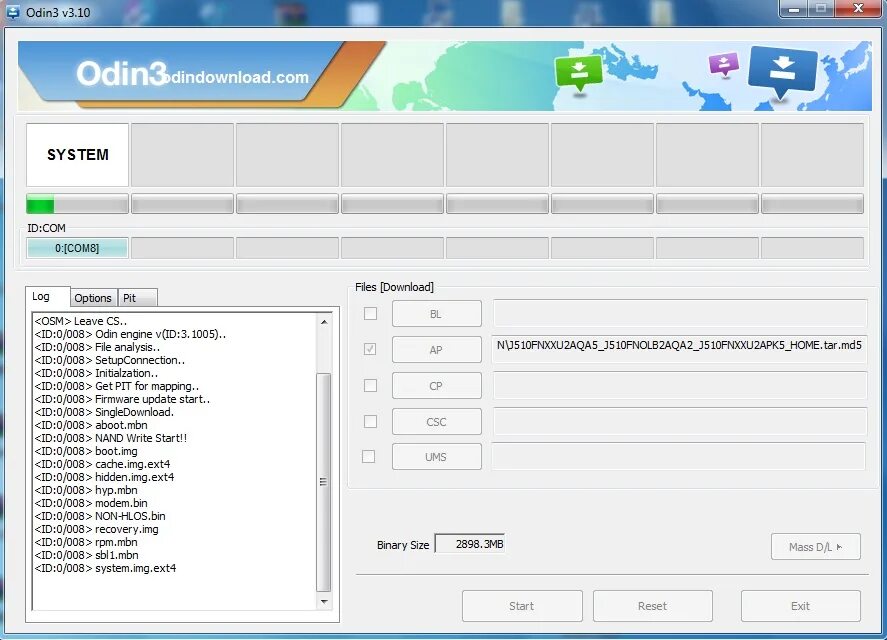Select the 'File analysis..' log line
The height and width of the screenshot is (640, 887).
point(97,347)
